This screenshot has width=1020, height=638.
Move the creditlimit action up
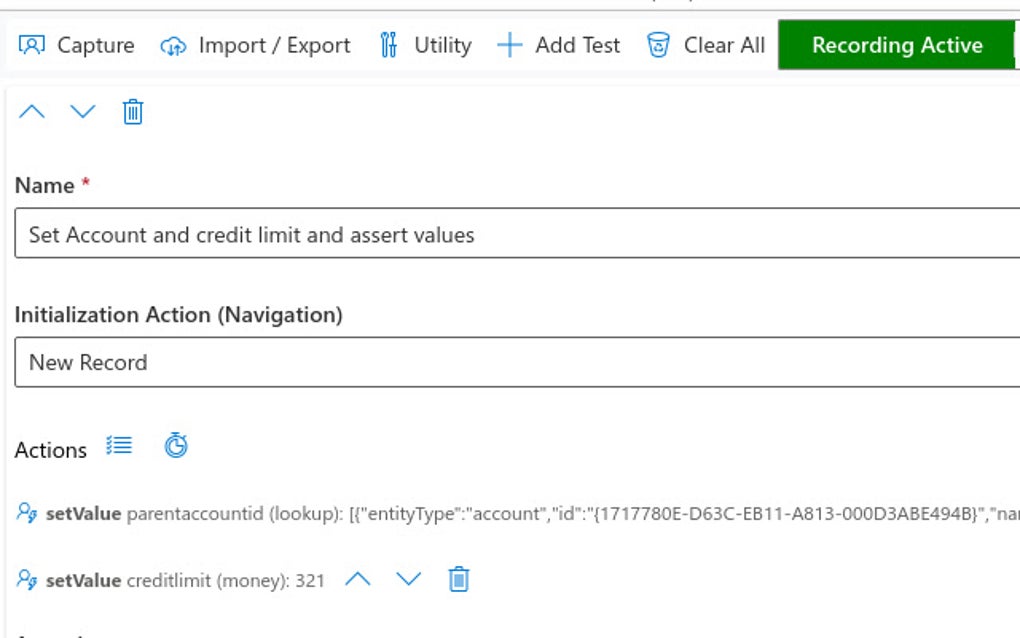(x=360, y=578)
